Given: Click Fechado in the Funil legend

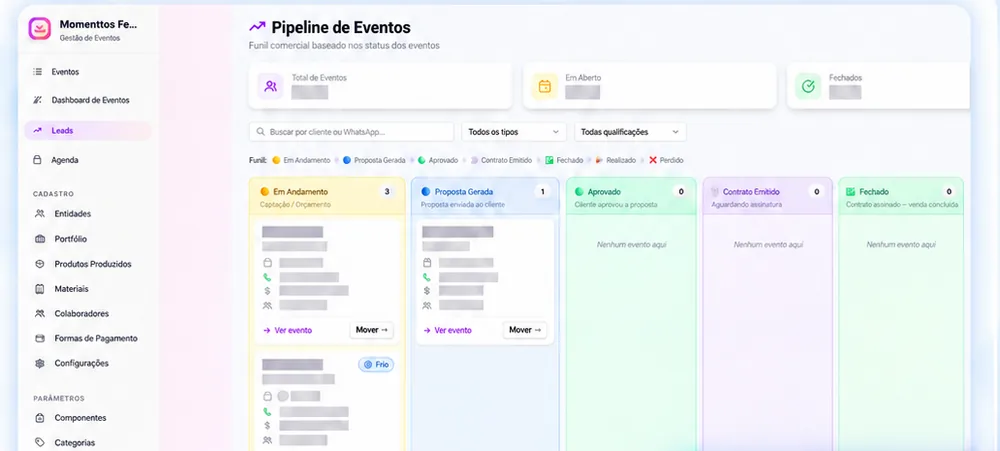Looking at the screenshot, I should (564, 160).
